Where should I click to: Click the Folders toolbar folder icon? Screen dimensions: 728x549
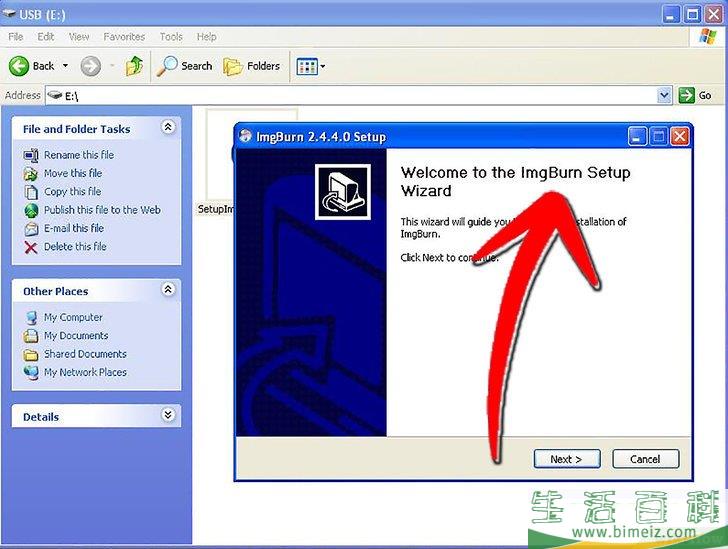point(233,66)
